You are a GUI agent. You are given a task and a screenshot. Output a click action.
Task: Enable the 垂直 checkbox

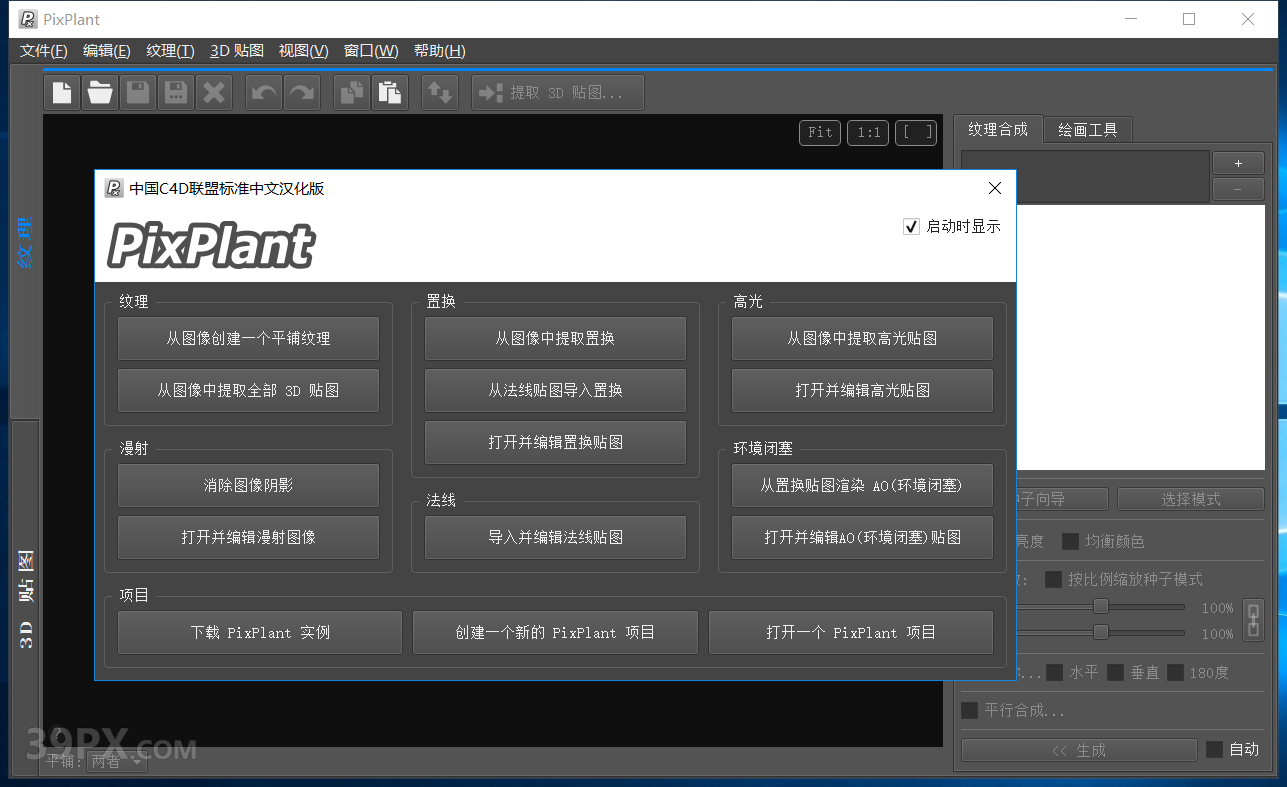click(1115, 673)
